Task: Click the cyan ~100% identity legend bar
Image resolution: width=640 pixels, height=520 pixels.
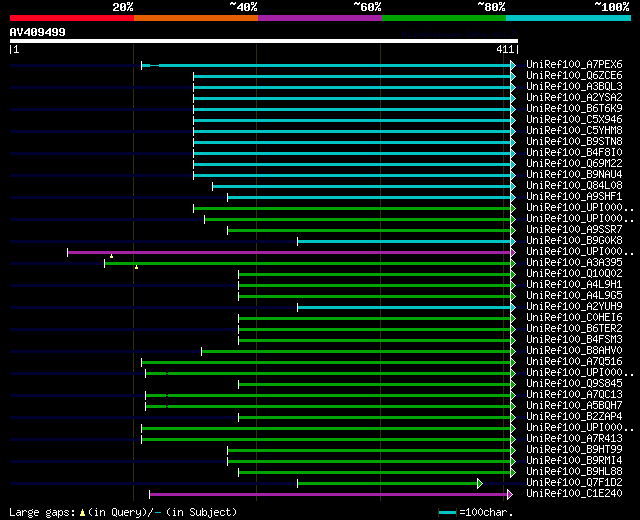Action: pyautogui.click(x=568, y=18)
